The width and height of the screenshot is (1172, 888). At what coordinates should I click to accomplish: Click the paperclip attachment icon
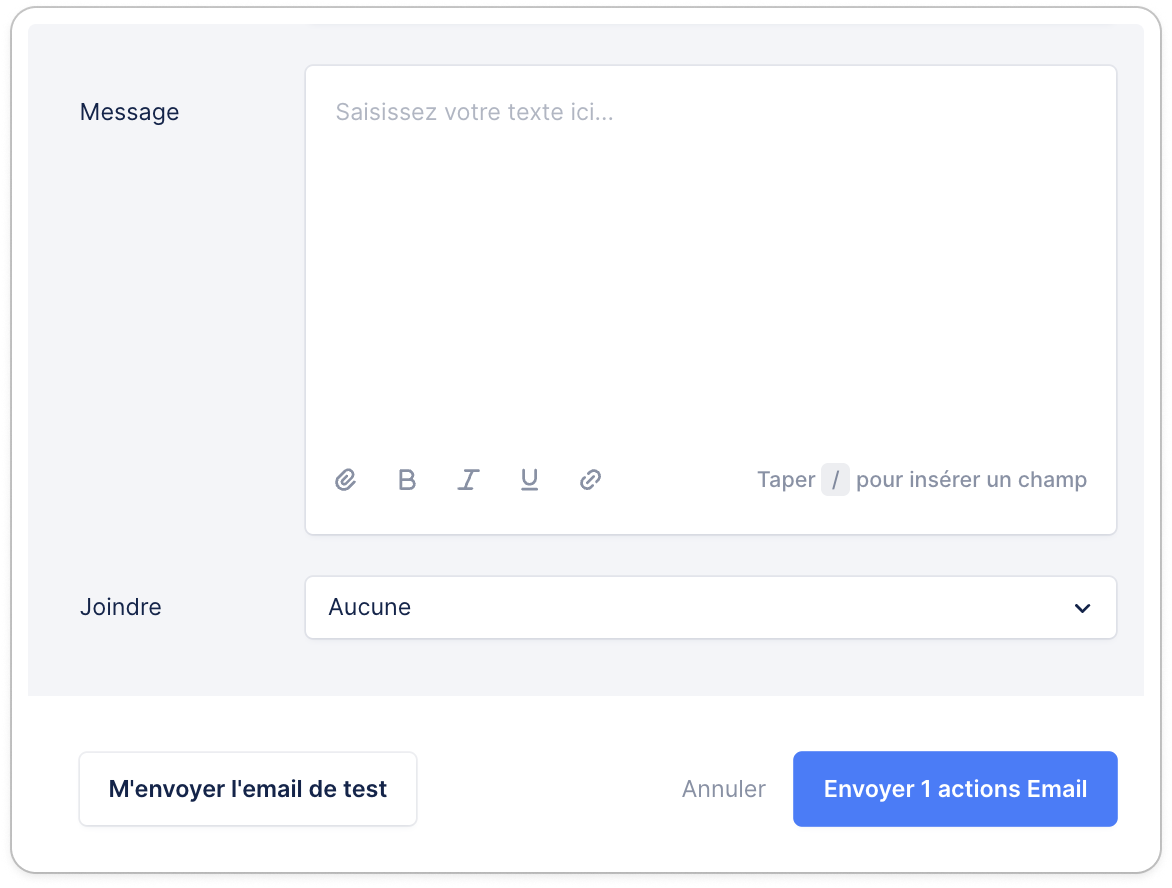click(345, 479)
